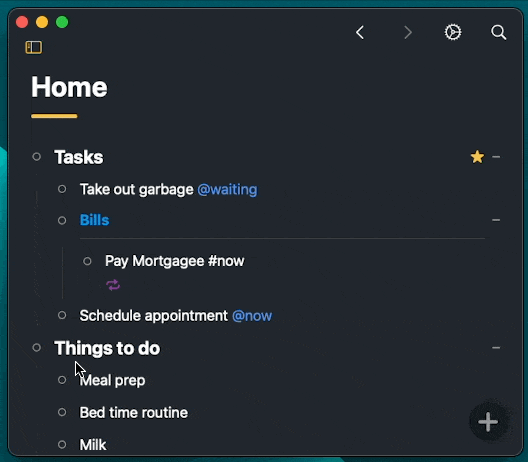The height and width of the screenshot is (462, 528).
Task: Toggle the sidebar panel icon
Action: [x=34, y=47]
